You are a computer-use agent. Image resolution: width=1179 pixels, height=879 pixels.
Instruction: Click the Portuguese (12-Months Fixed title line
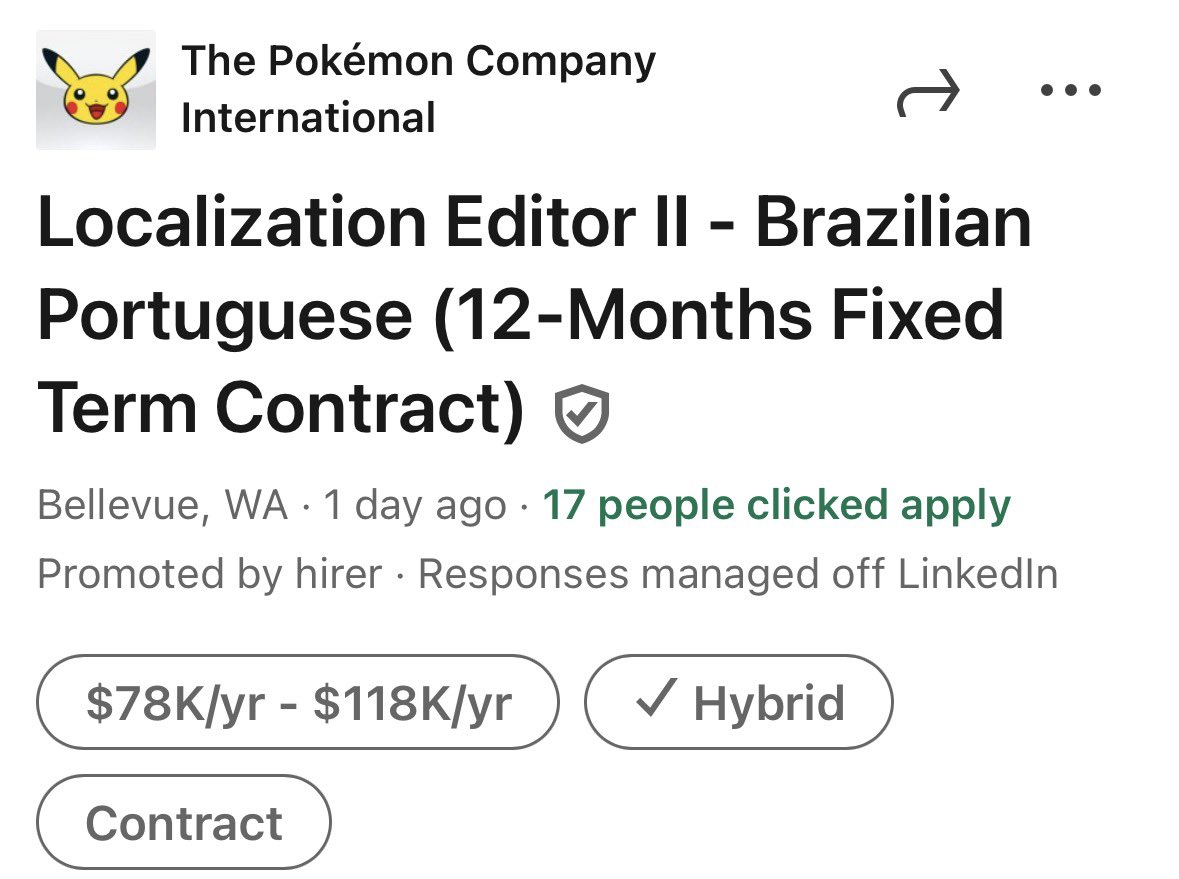coord(520,315)
